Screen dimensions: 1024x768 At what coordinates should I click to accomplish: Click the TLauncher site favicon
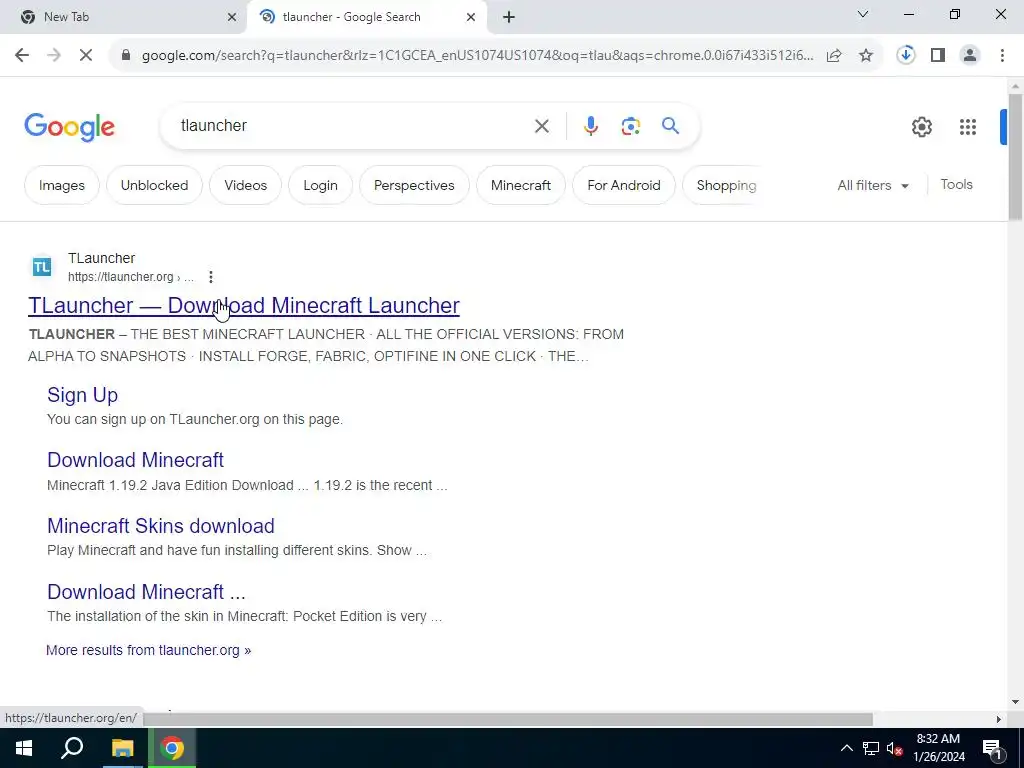pos(42,266)
